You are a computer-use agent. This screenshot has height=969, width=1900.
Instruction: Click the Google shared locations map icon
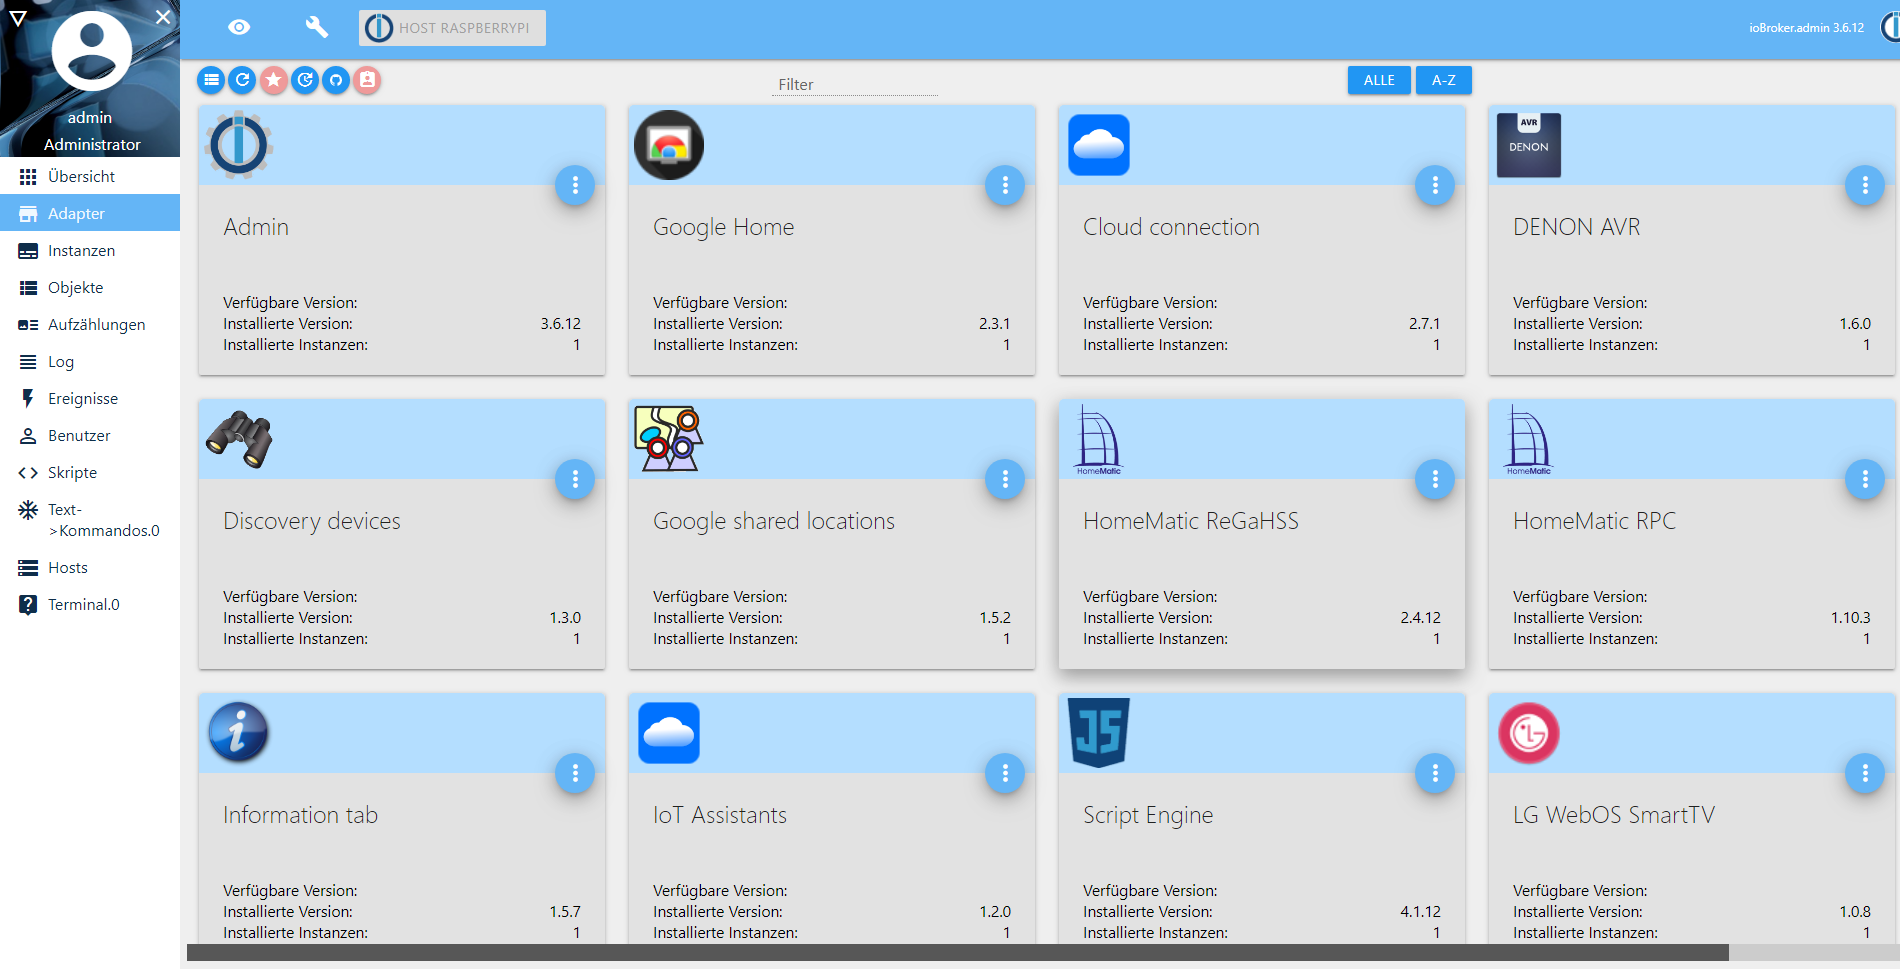pyautogui.click(x=669, y=439)
